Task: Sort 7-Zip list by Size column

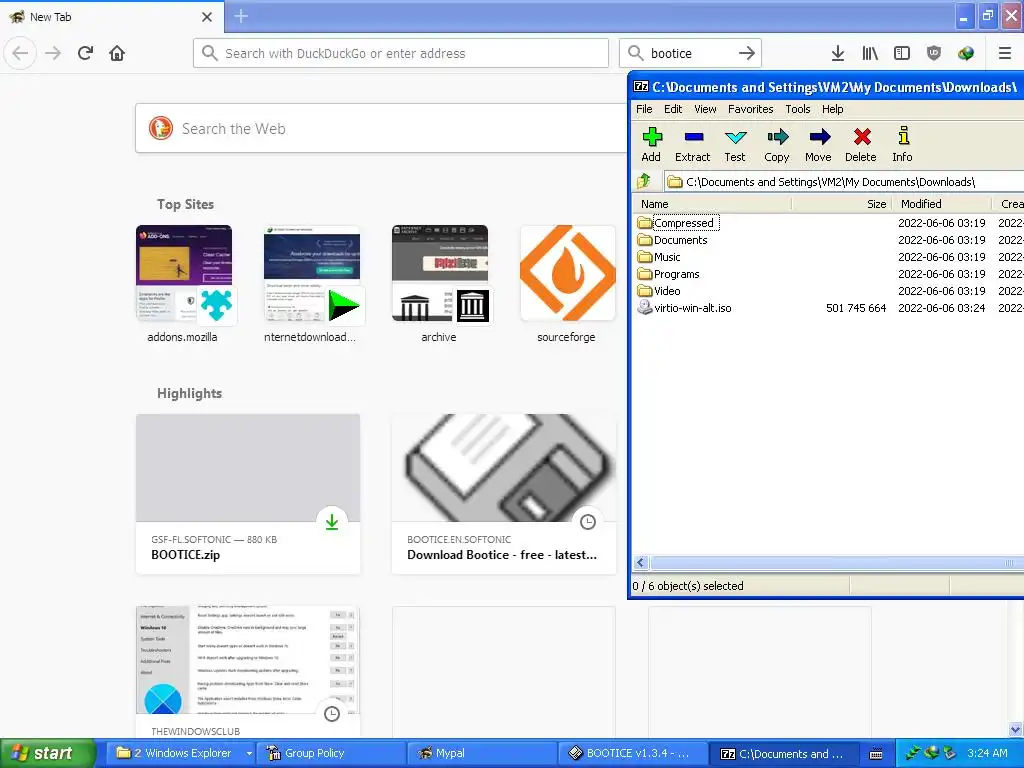Action: pos(841,204)
